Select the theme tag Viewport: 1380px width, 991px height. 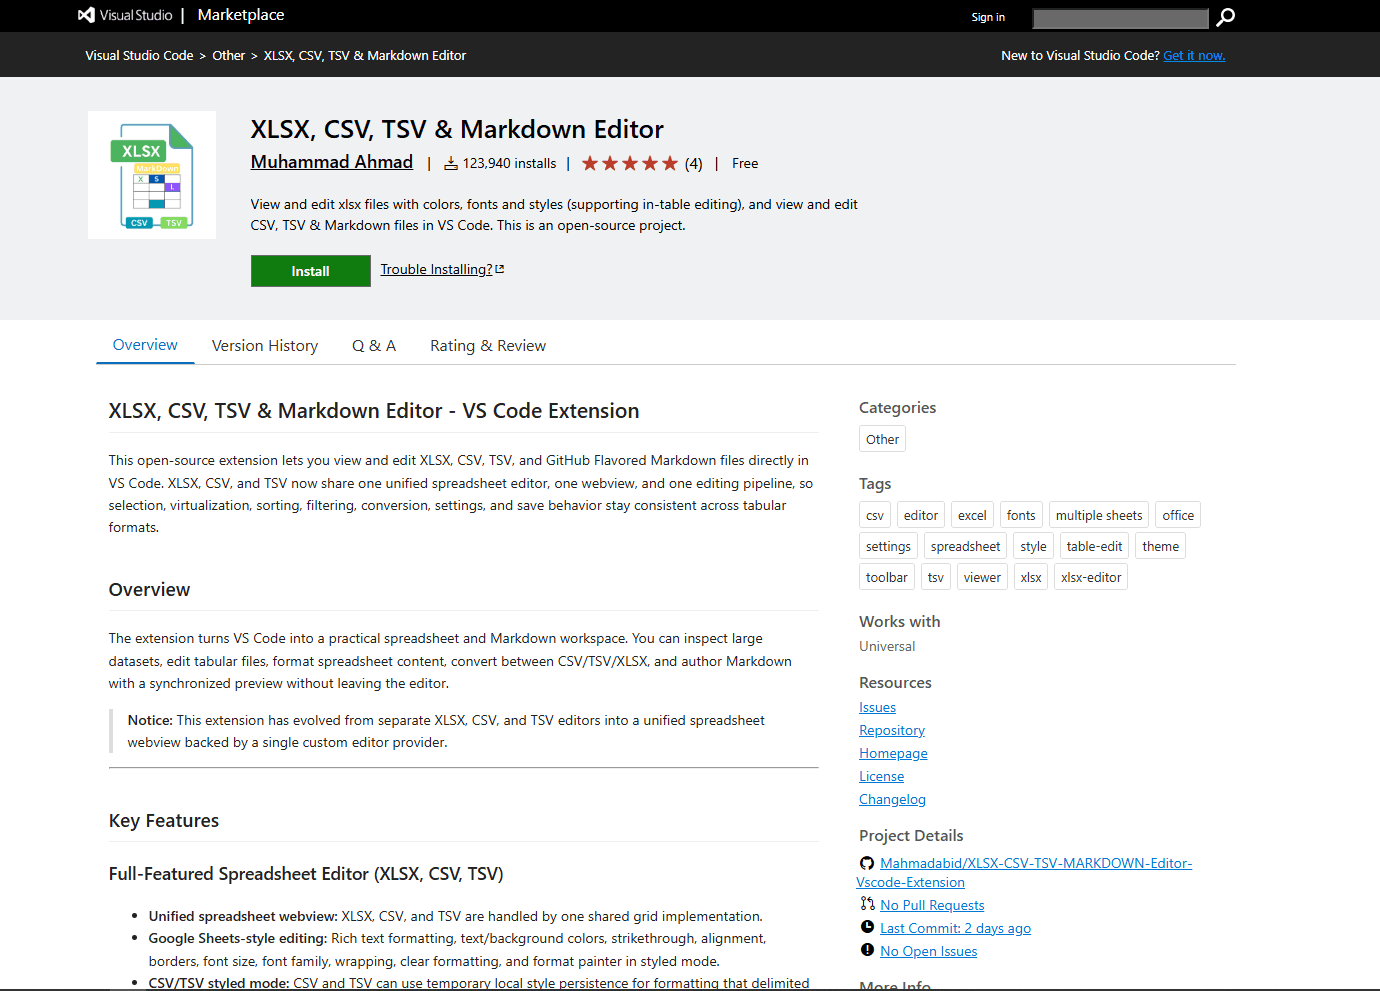coord(1160,546)
